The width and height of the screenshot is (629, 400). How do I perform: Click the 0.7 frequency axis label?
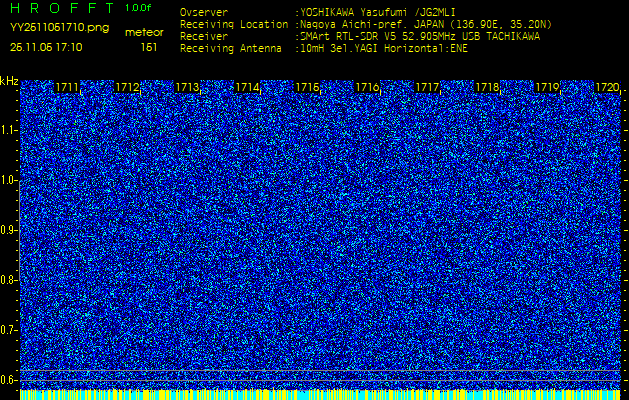point(9,329)
